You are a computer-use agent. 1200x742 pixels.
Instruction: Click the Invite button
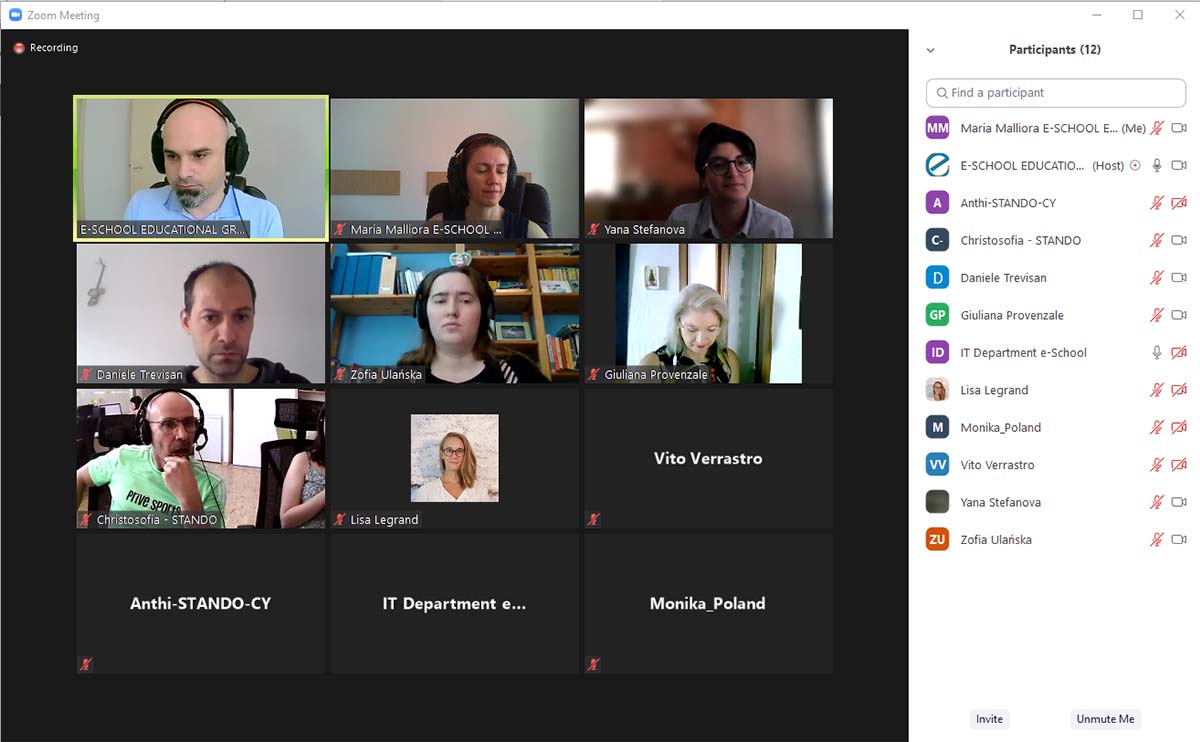pos(989,719)
